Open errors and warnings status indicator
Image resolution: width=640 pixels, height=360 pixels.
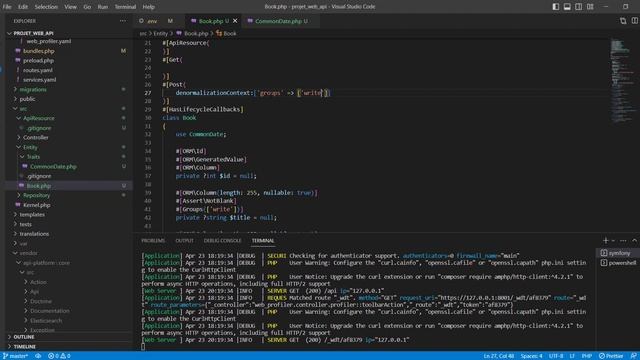59,356
